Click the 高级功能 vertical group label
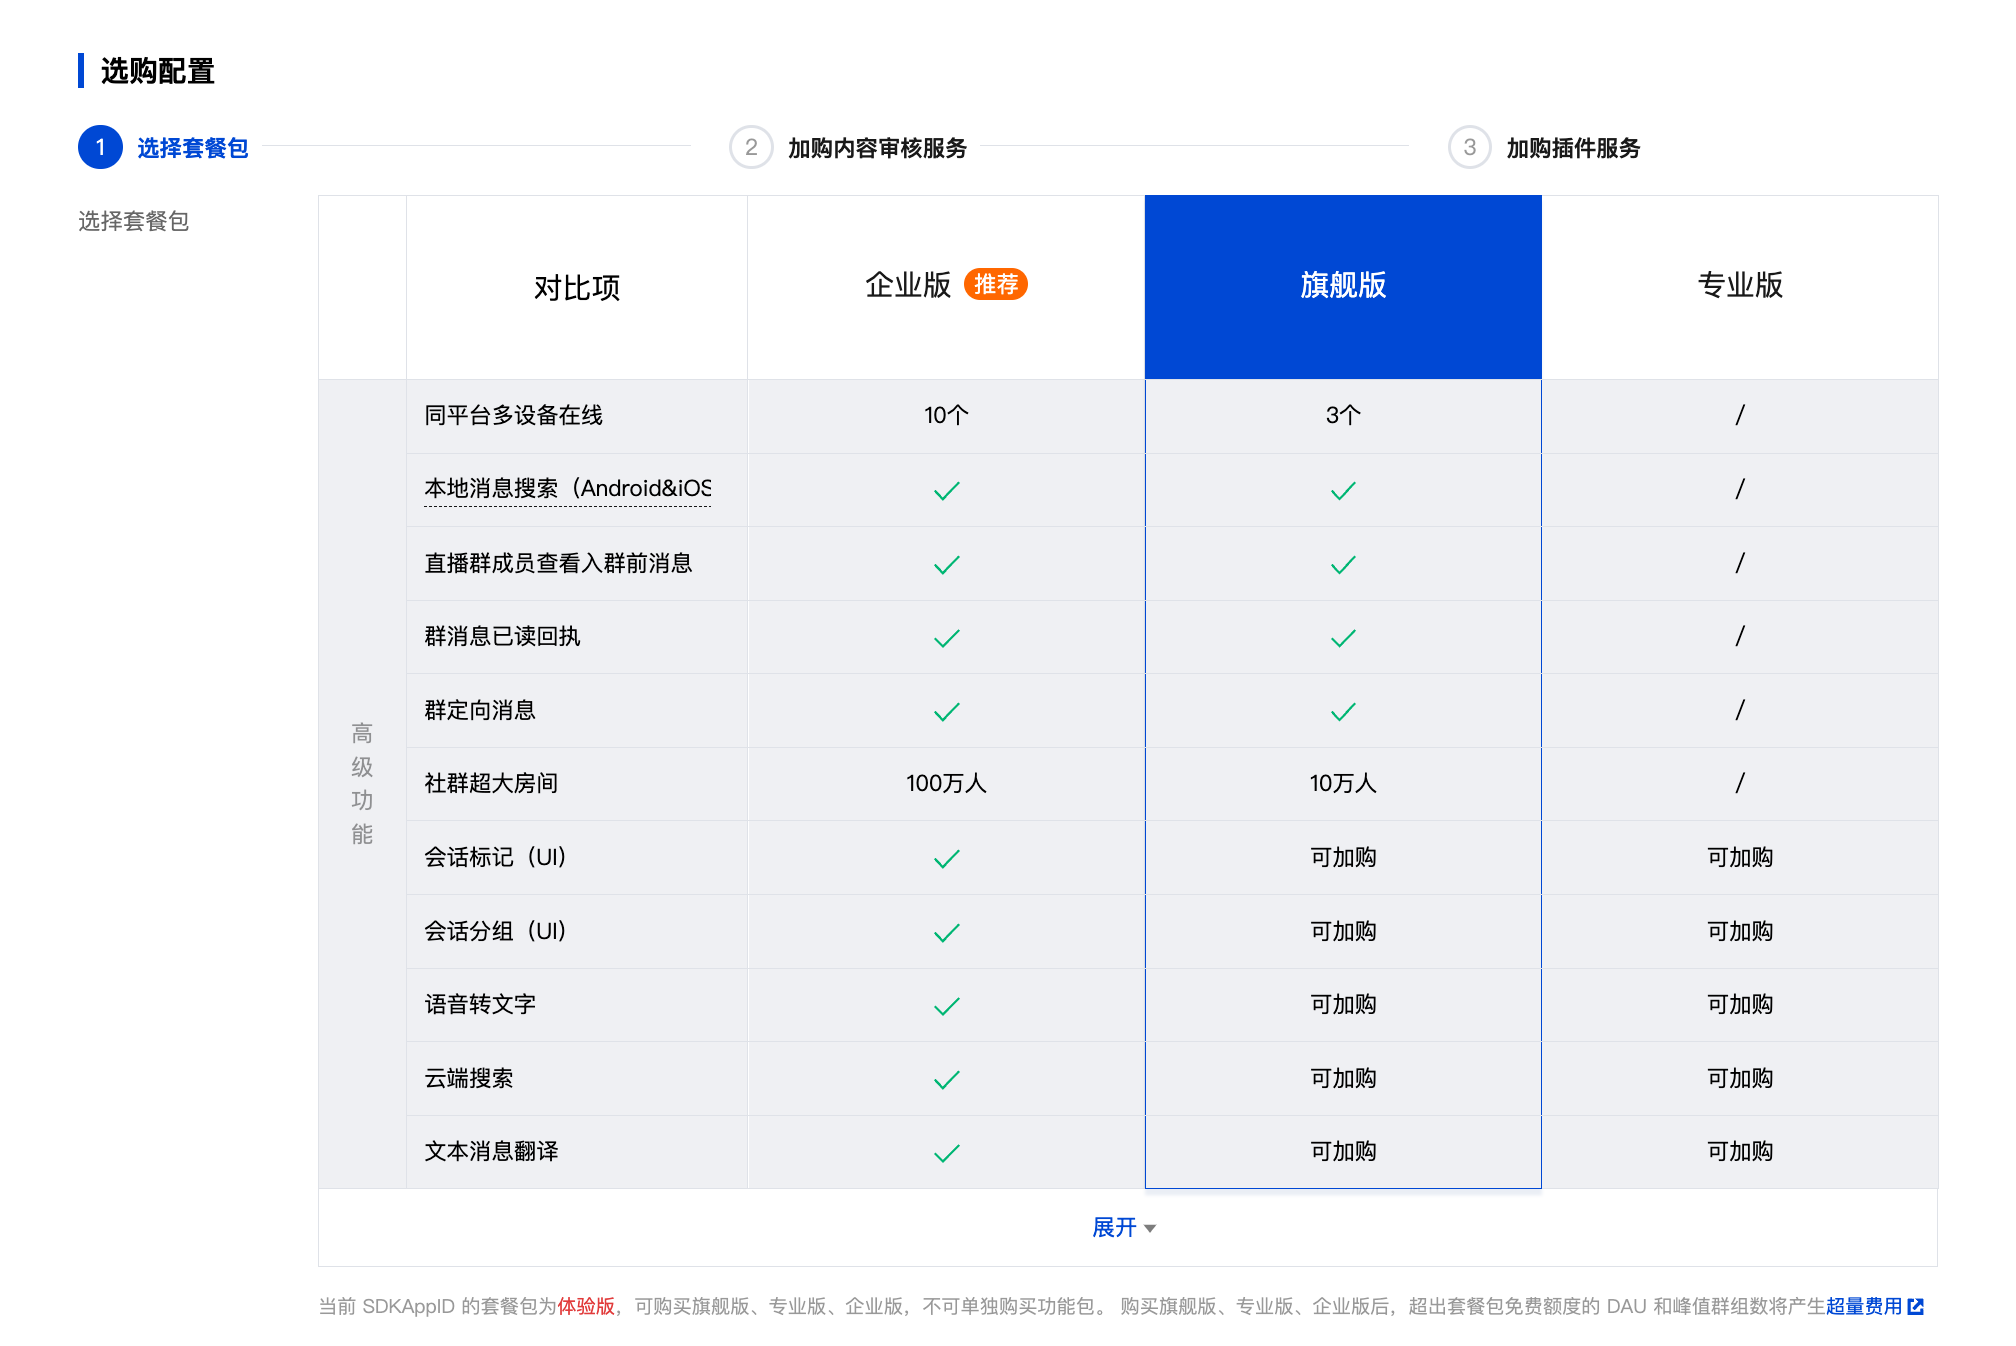Viewport: 2016px width, 1346px height. coord(362,783)
